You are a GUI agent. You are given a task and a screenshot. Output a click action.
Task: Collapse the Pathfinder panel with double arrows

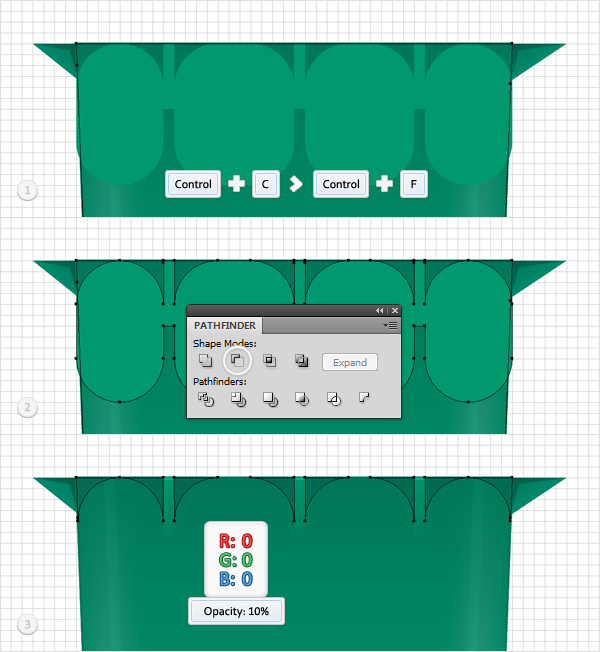379,311
